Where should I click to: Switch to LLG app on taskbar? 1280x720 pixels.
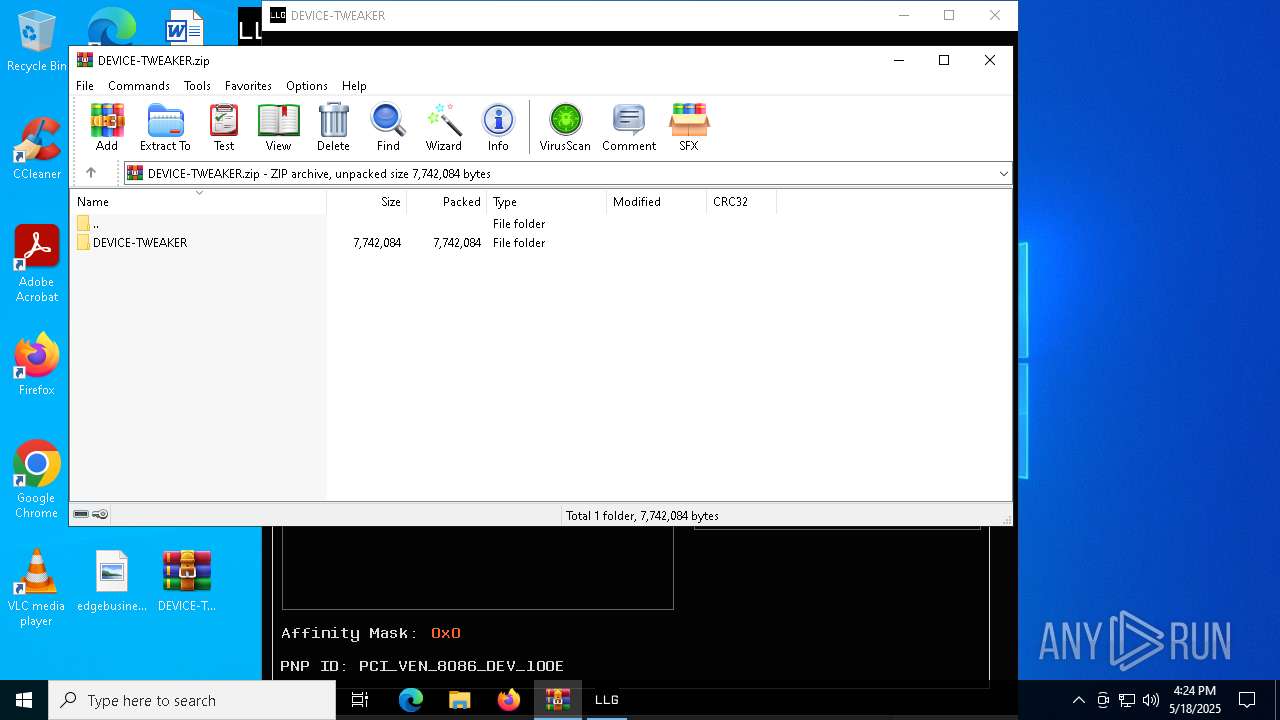(607, 700)
